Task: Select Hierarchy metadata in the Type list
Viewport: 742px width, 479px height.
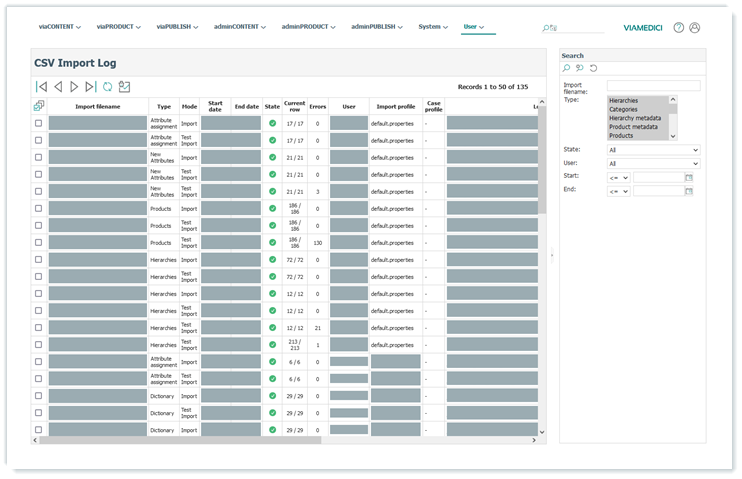Action: point(634,118)
